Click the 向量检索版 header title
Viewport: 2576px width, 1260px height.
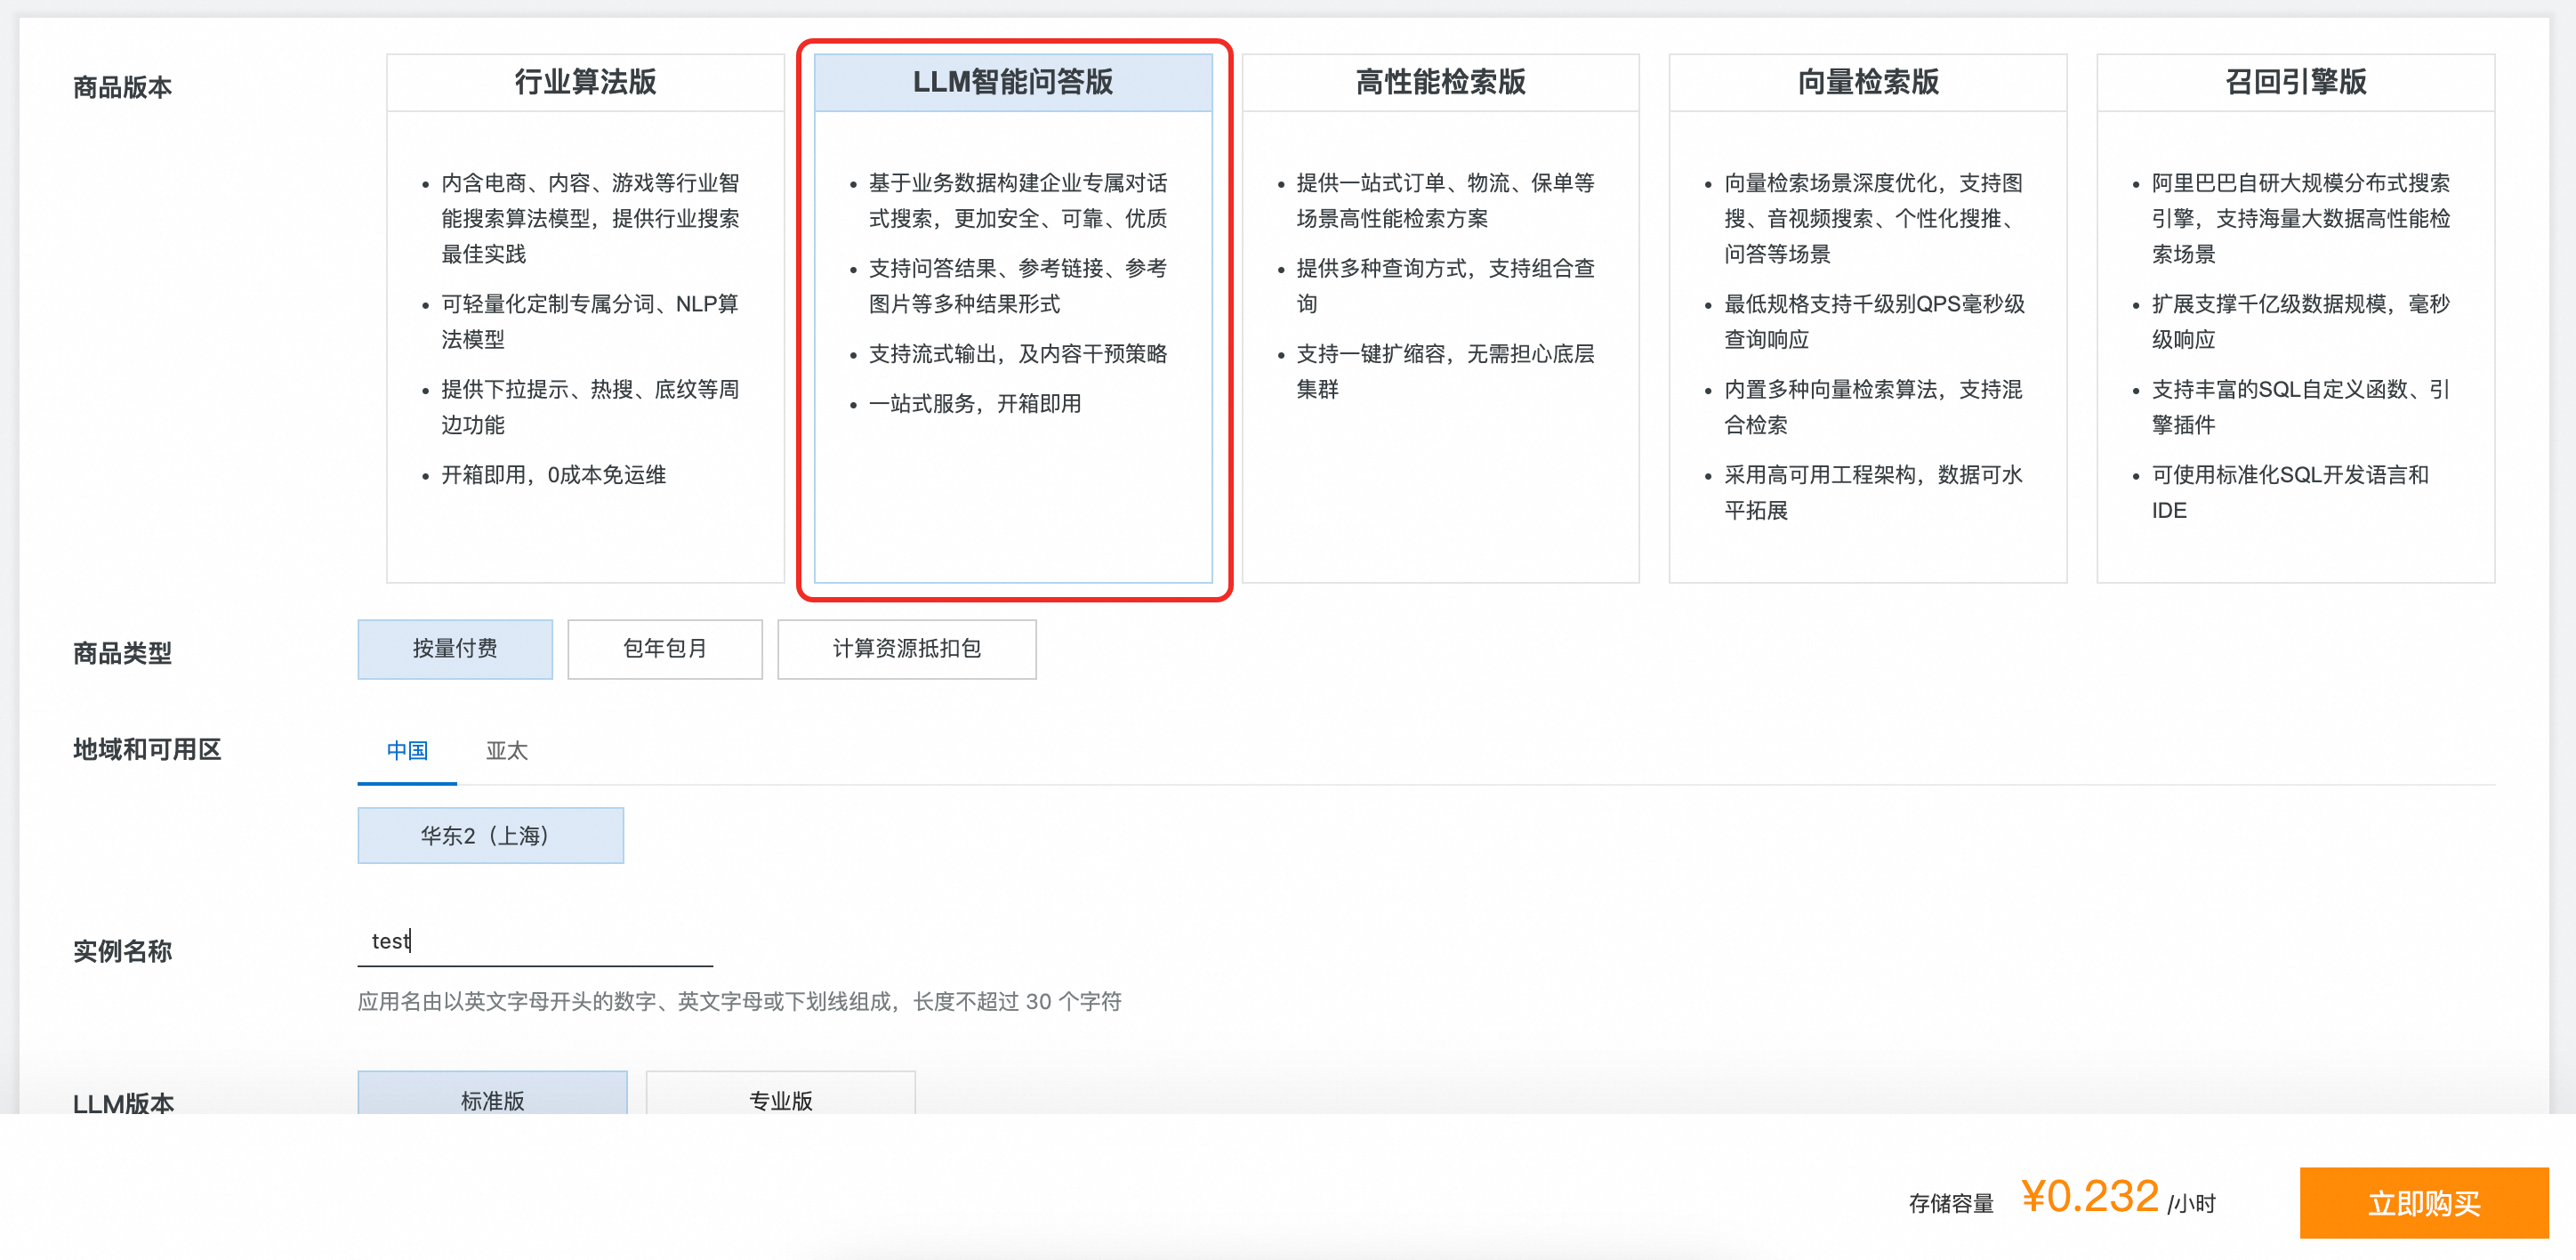pyautogui.click(x=1867, y=82)
